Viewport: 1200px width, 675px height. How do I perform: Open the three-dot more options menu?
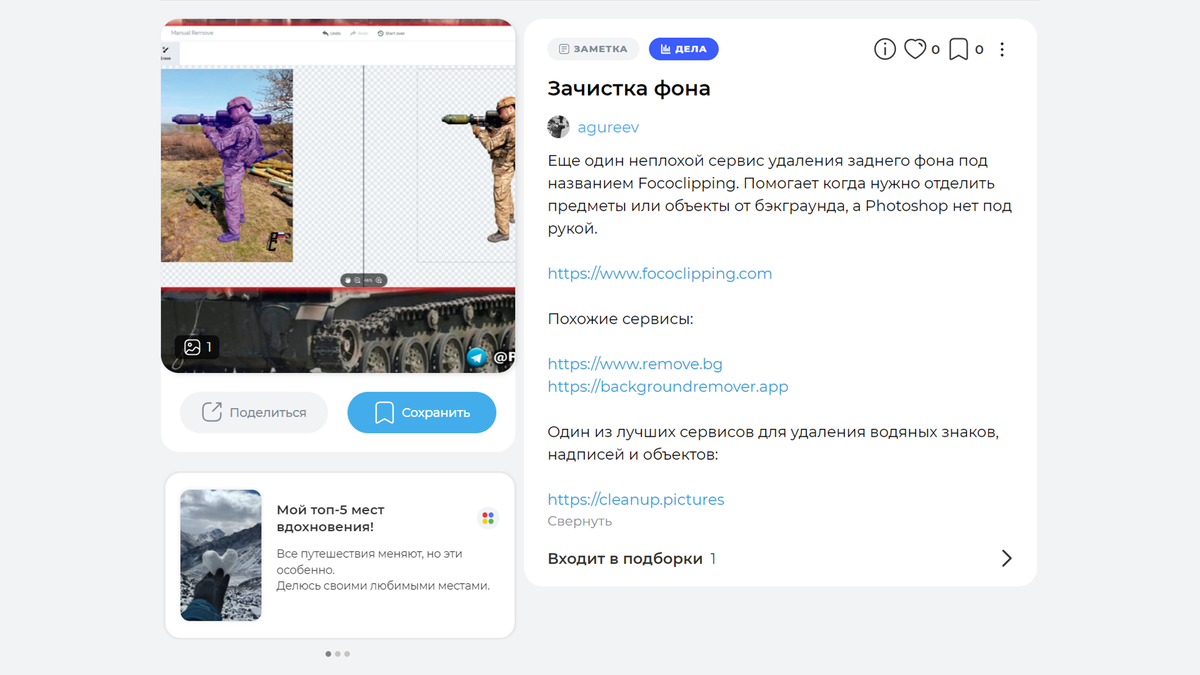click(x=1002, y=49)
